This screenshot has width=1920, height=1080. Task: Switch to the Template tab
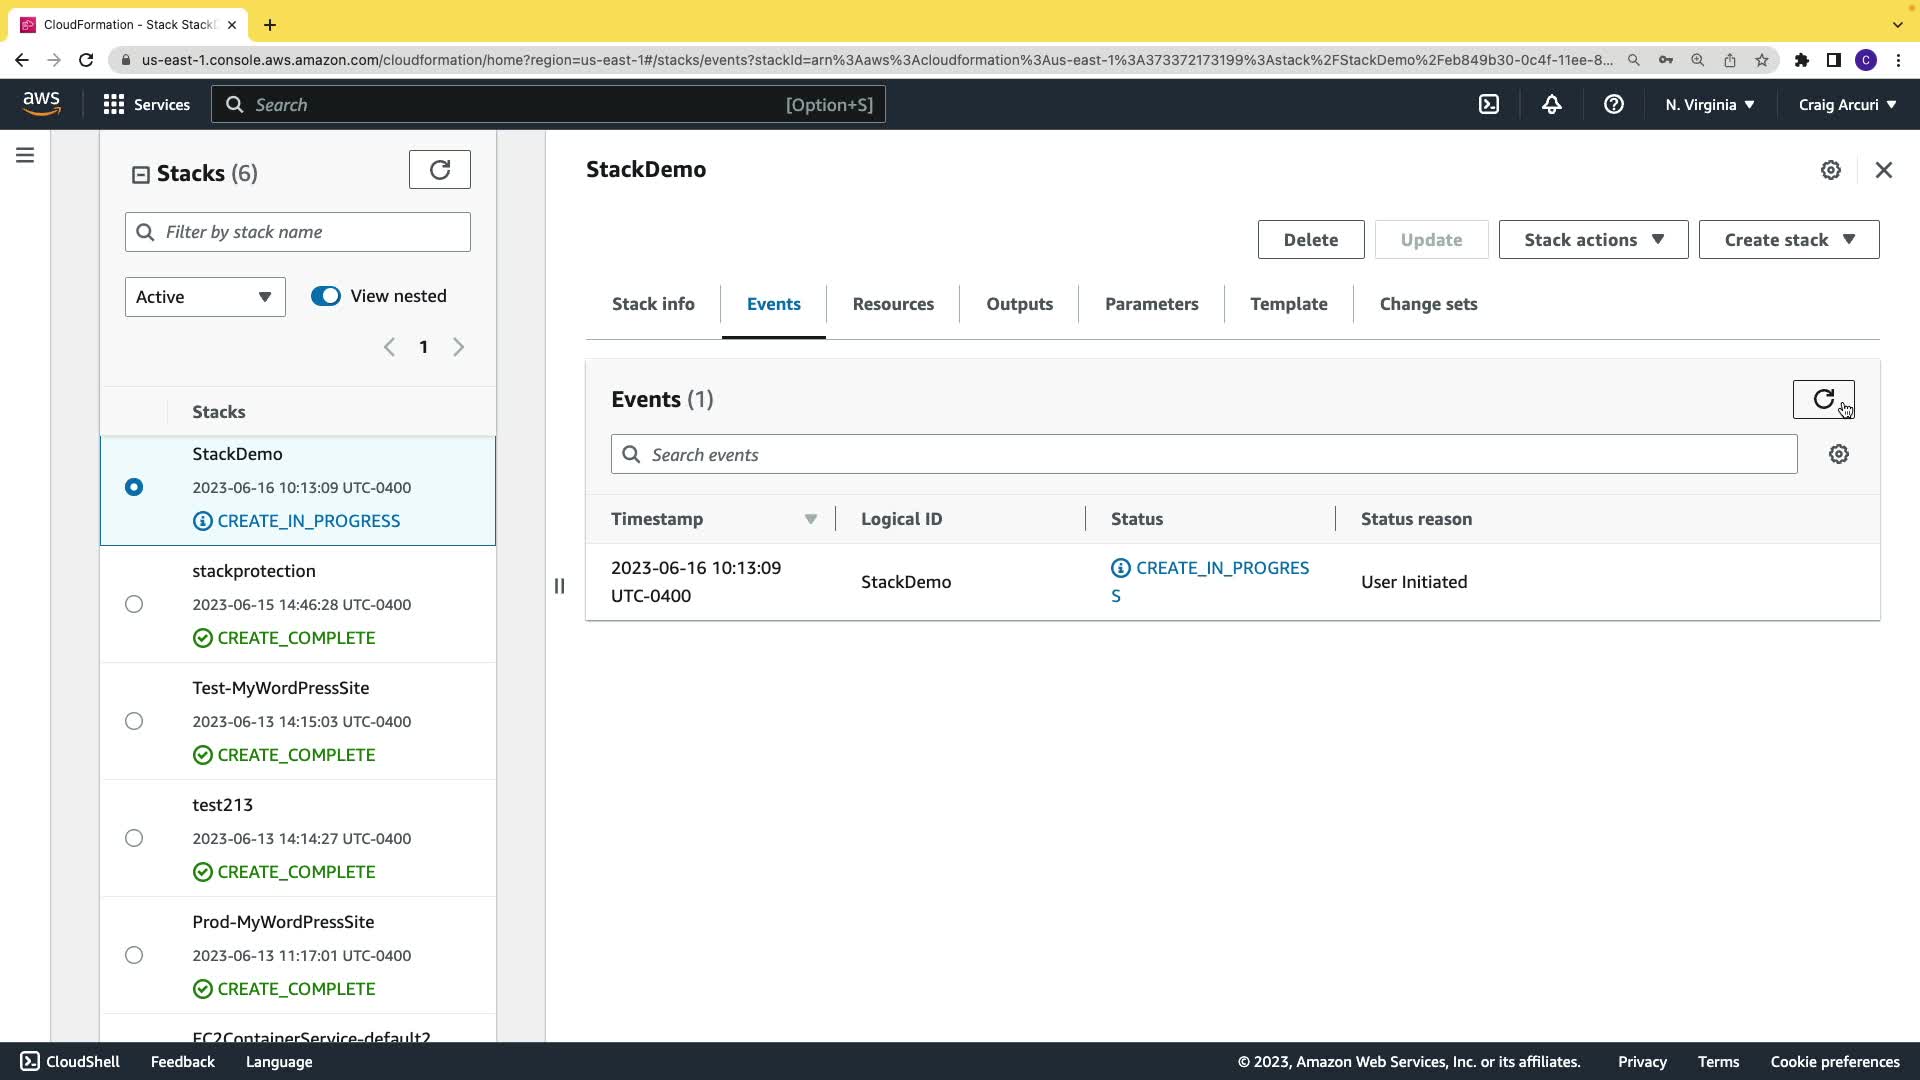coord(1288,304)
